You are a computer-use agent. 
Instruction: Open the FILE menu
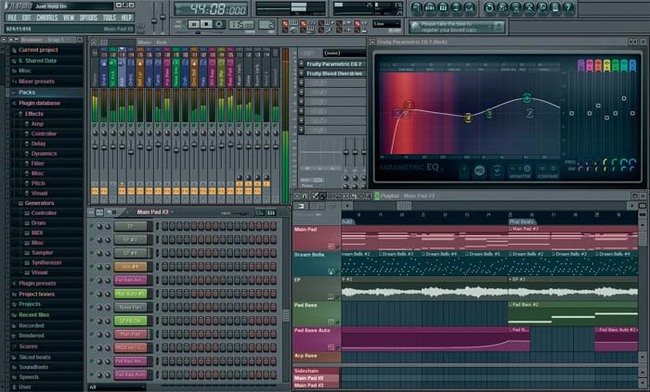(12, 17)
